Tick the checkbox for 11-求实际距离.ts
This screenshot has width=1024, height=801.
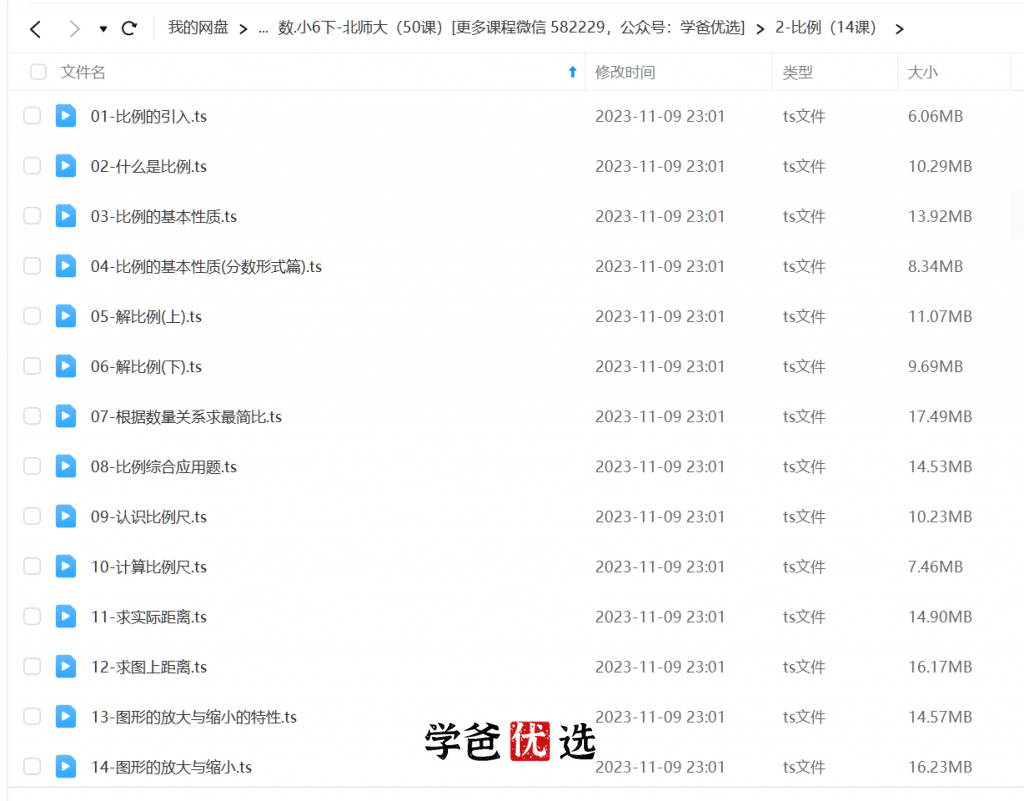[32, 616]
